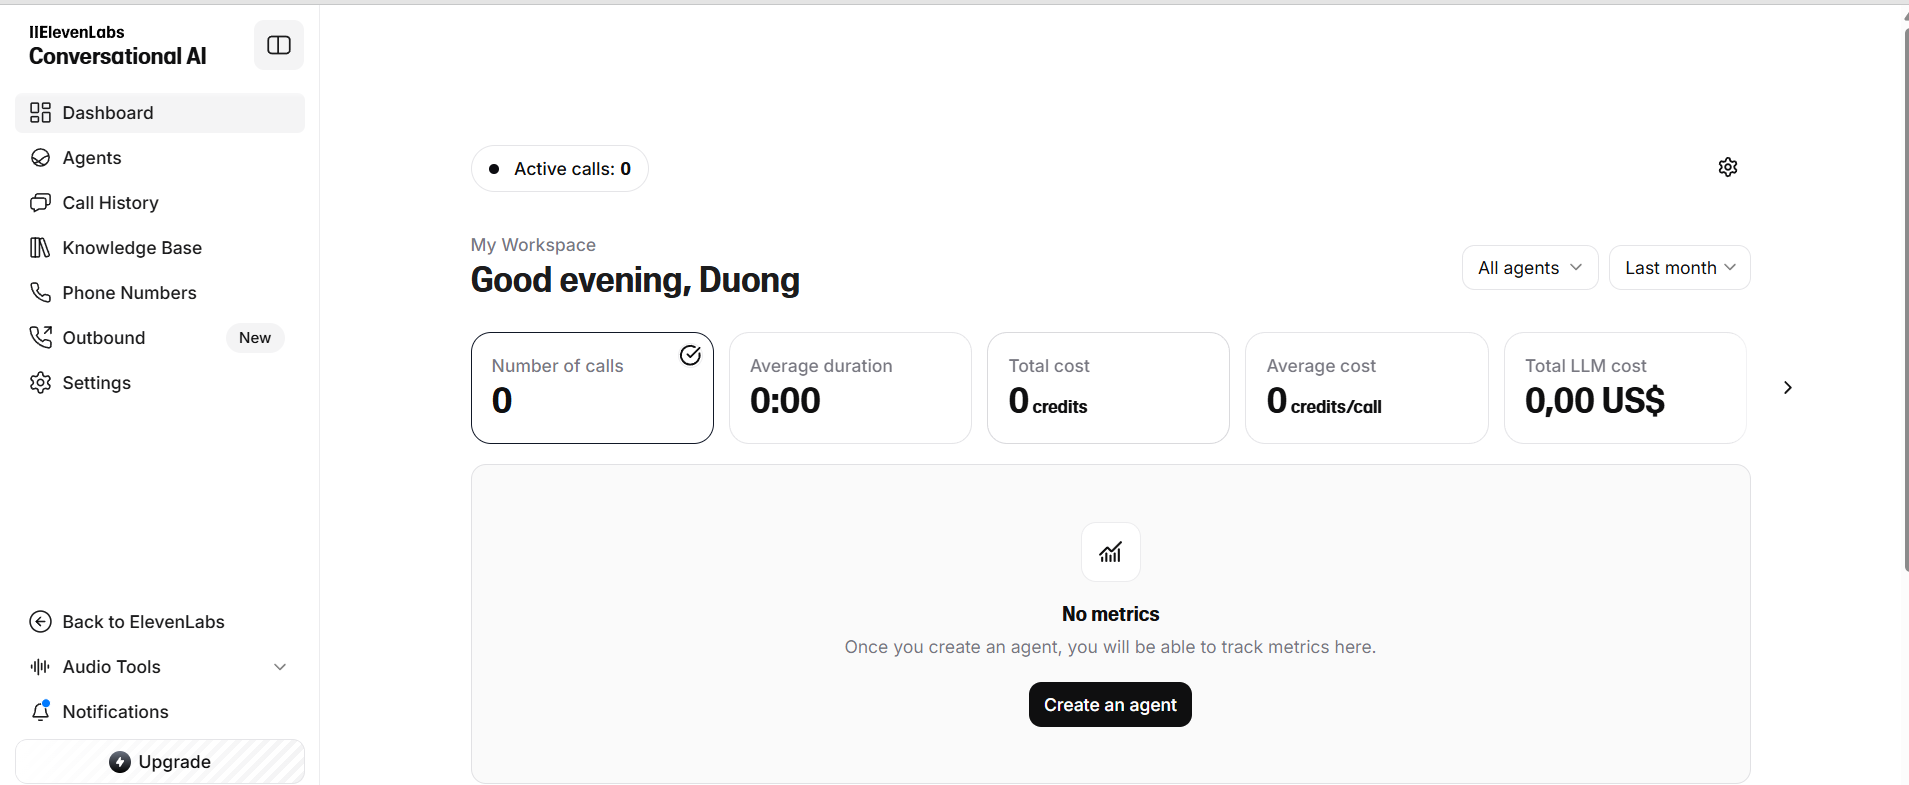1909x785 pixels.
Task: Click the Agents icon in sidebar
Action: [x=40, y=158]
